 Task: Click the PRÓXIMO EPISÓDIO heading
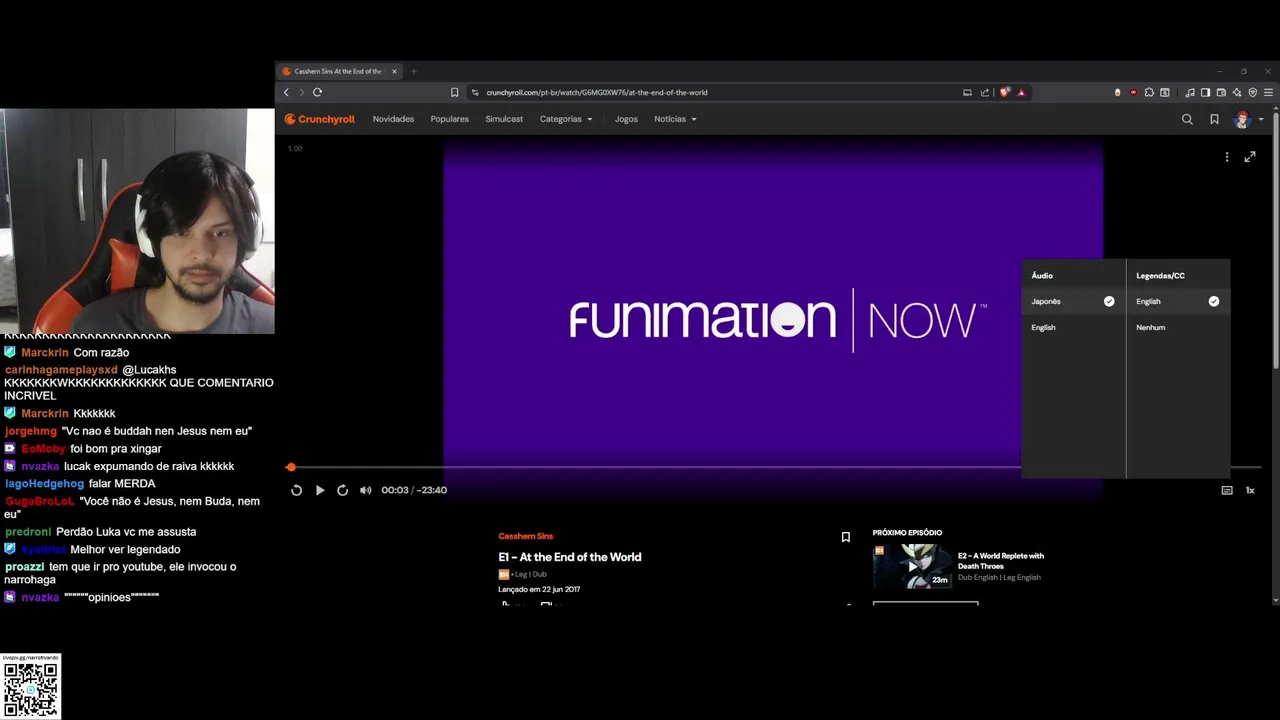pyautogui.click(x=907, y=533)
